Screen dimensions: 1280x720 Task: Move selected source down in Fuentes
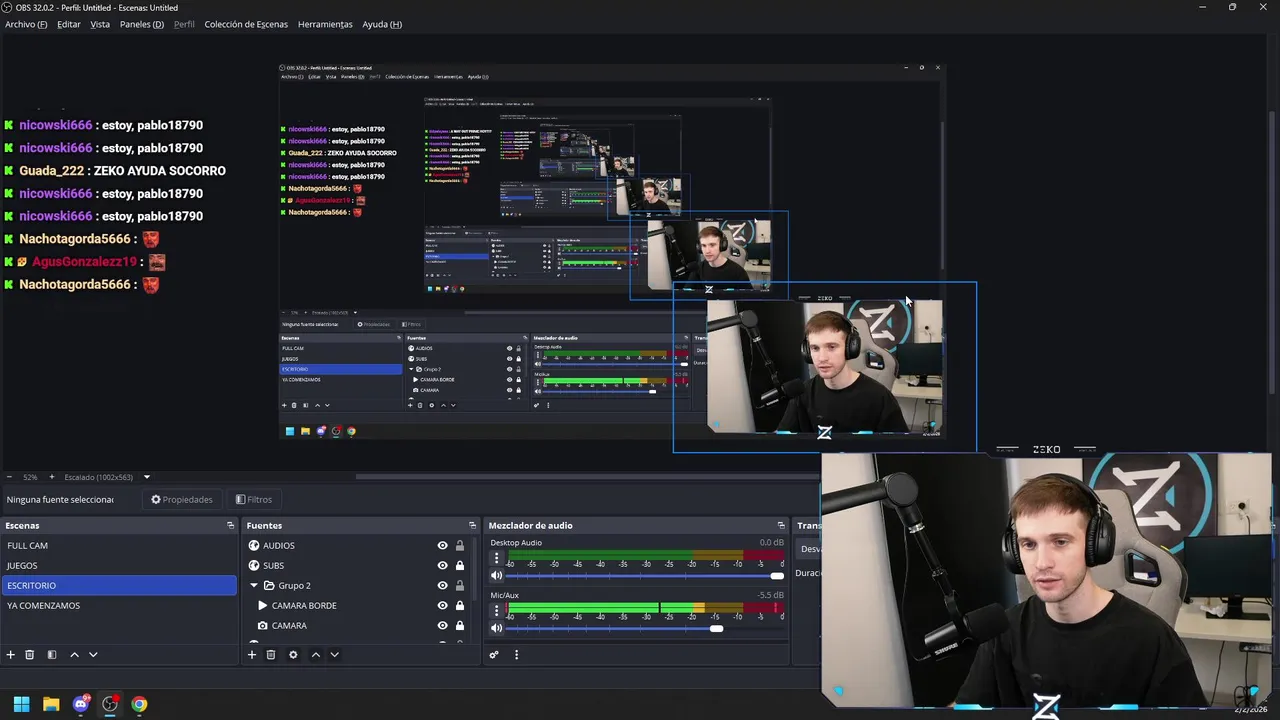pyautogui.click(x=334, y=655)
